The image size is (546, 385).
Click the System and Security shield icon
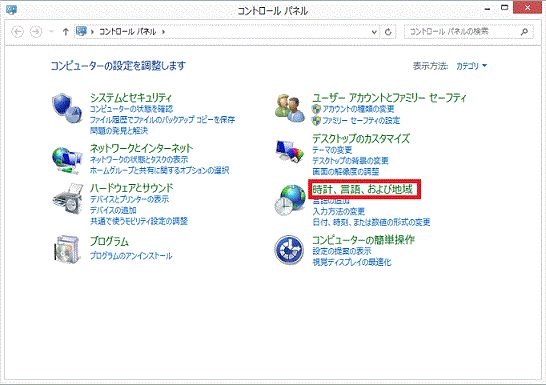coord(68,108)
